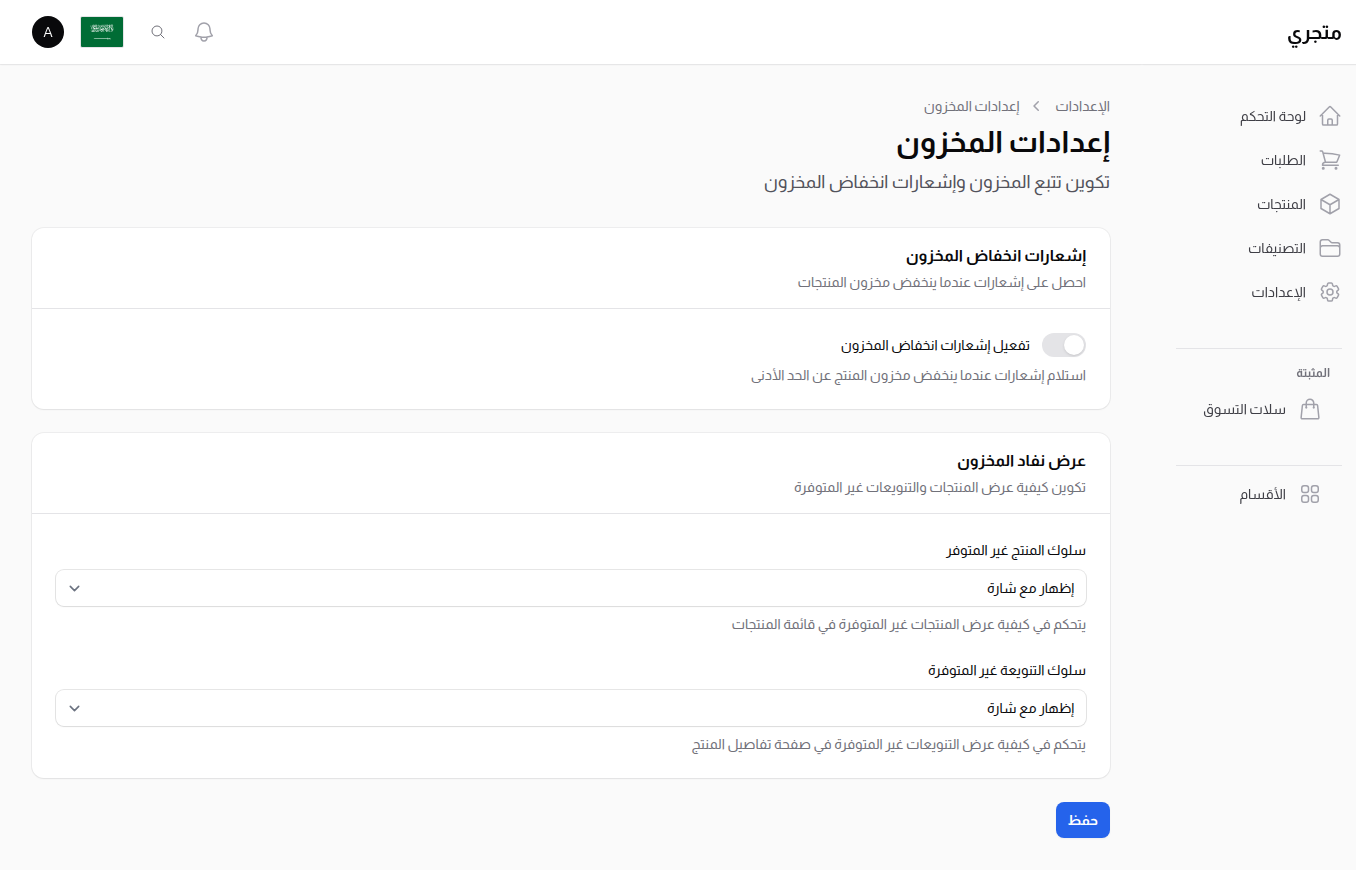Enable low stock notifications toggle

1063,344
